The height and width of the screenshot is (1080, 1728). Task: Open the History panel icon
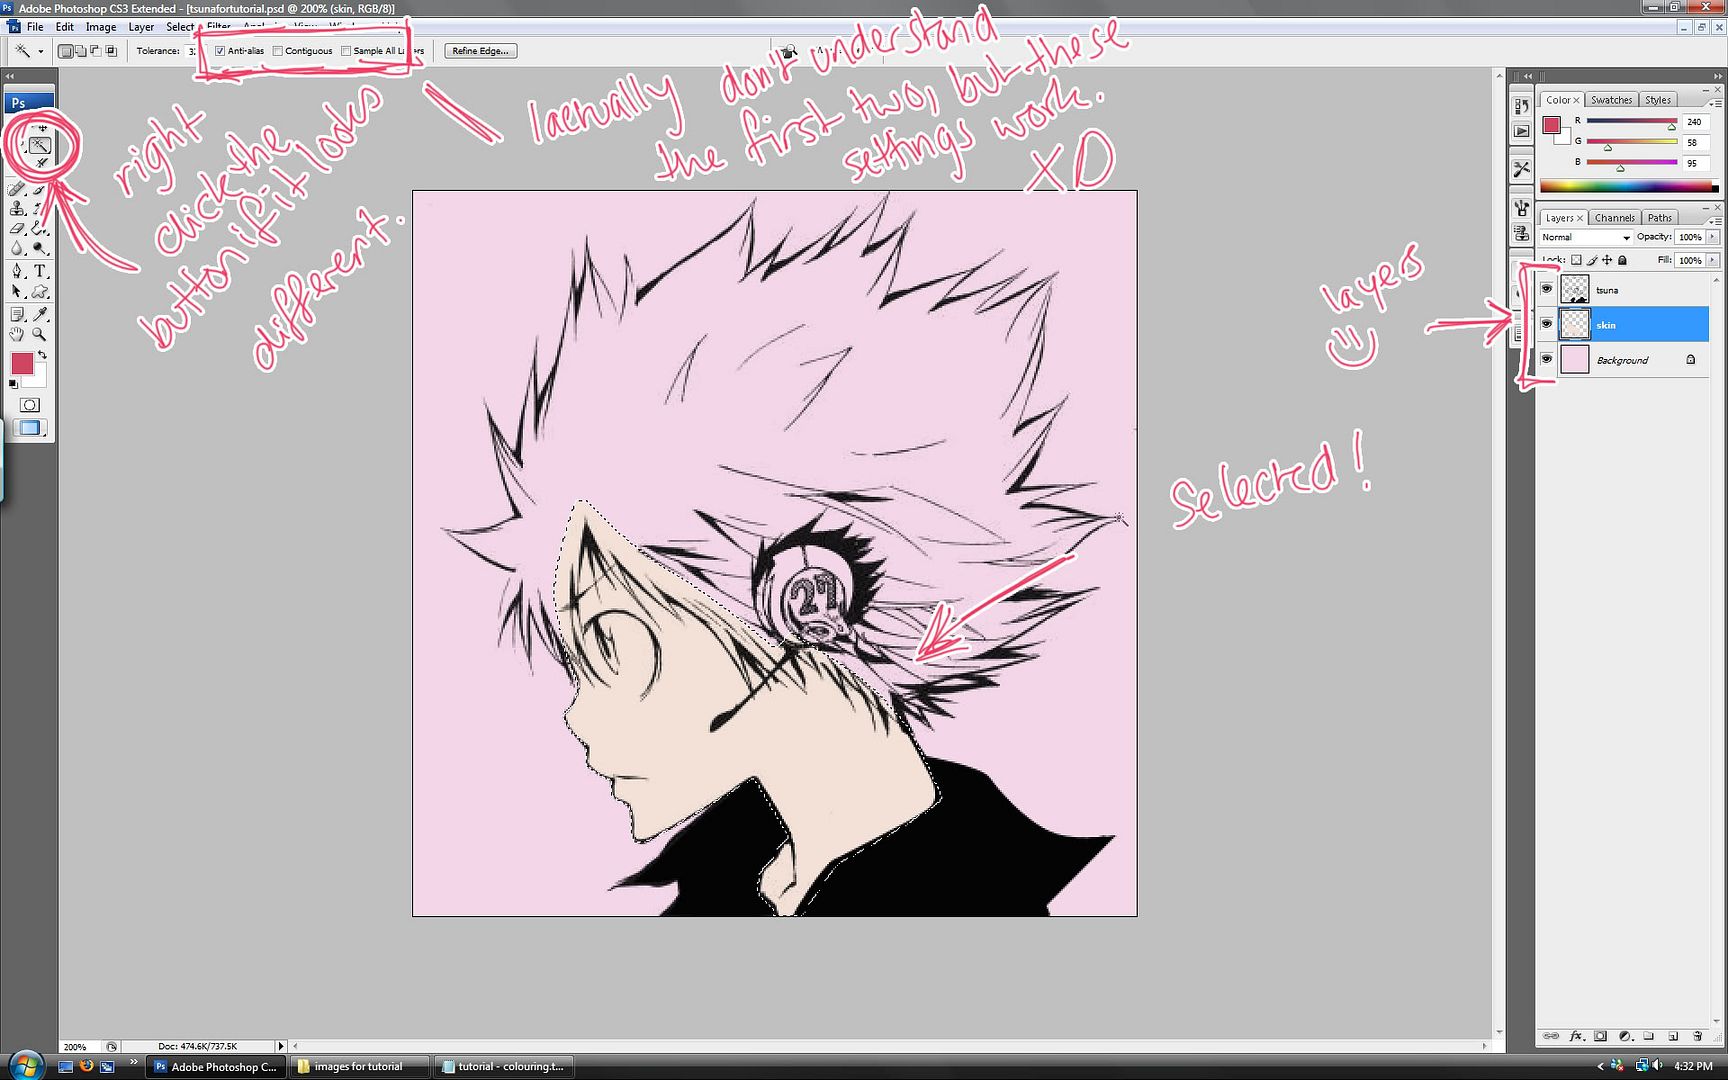pos(1521,105)
